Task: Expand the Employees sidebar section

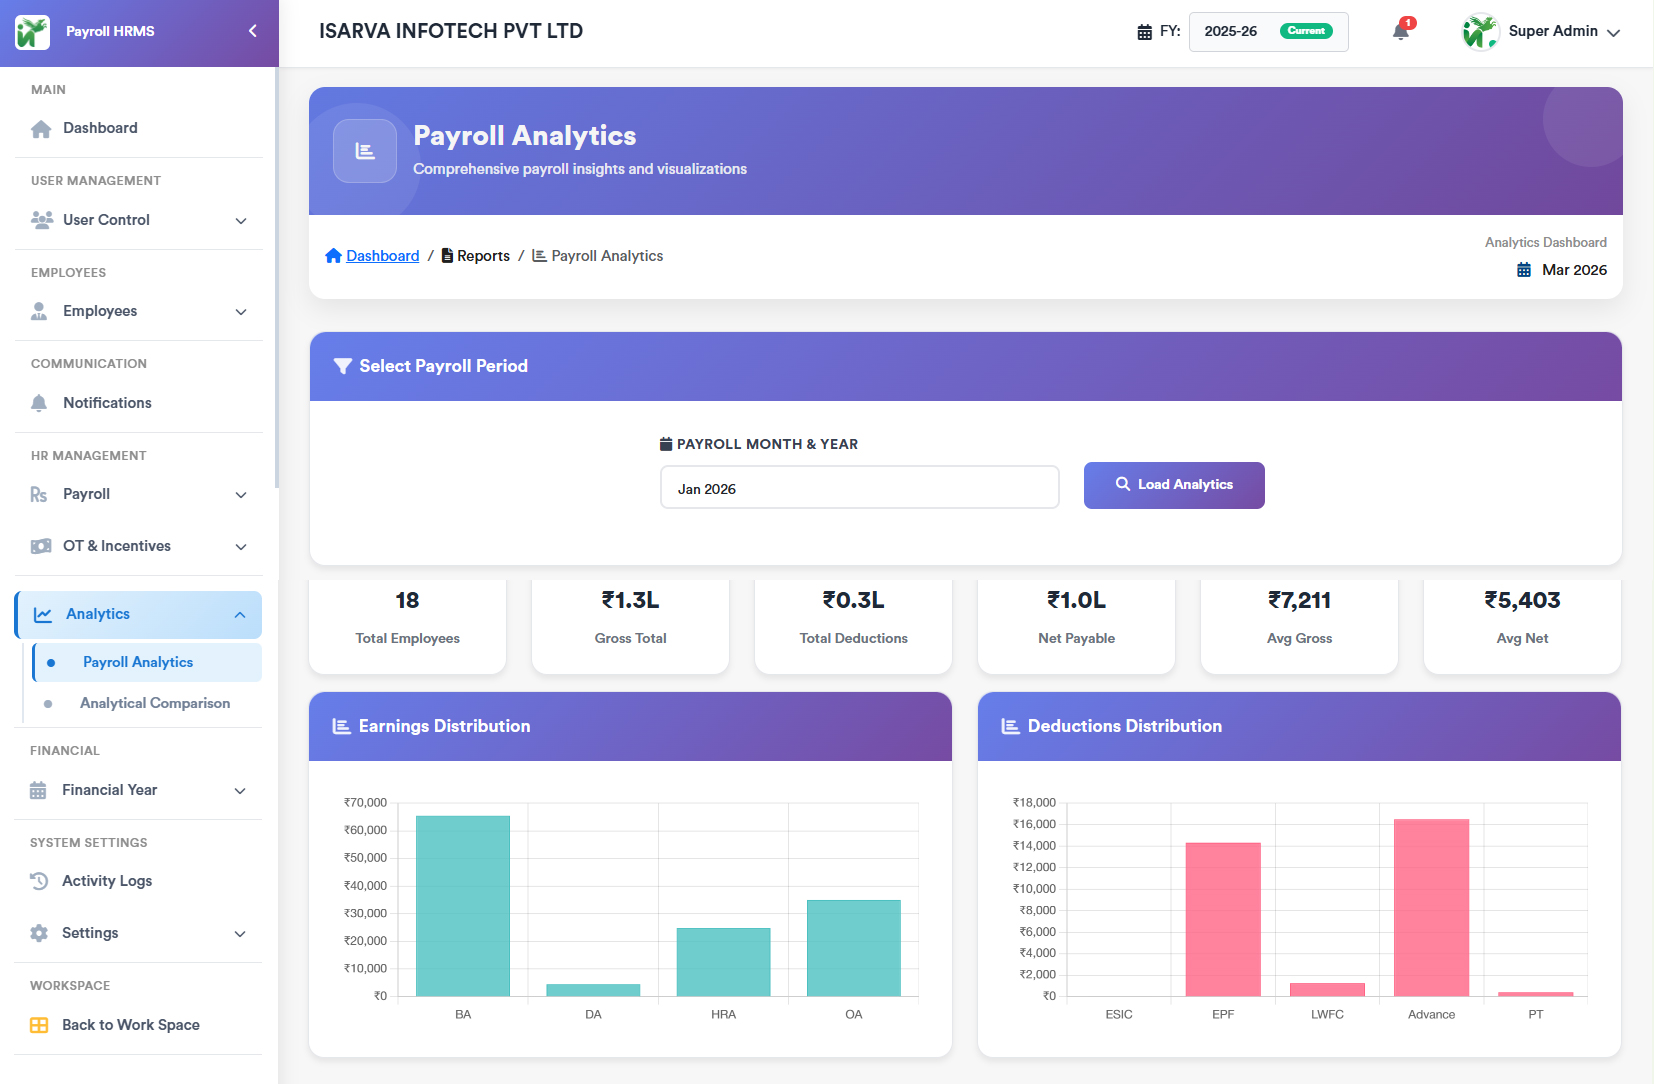Action: (138, 311)
